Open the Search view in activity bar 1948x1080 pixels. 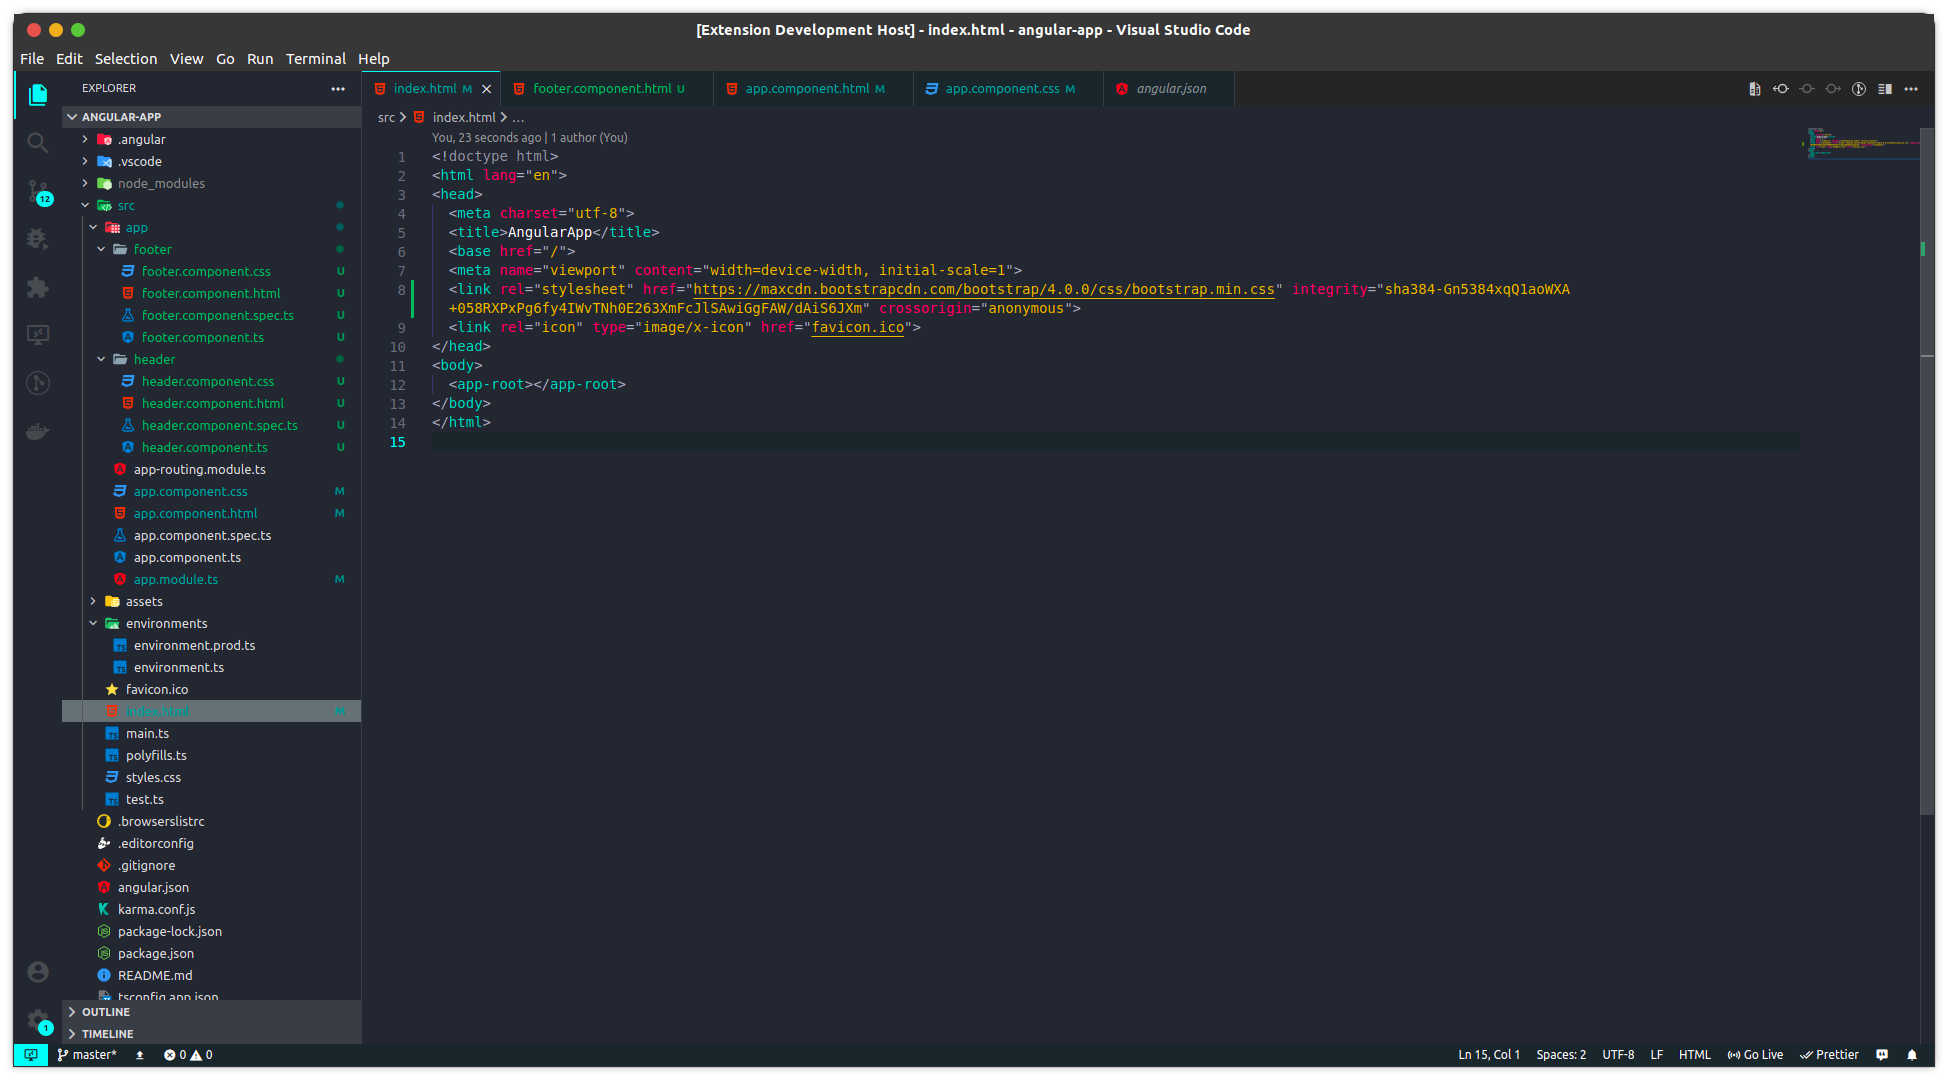click(x=38, y=142)
